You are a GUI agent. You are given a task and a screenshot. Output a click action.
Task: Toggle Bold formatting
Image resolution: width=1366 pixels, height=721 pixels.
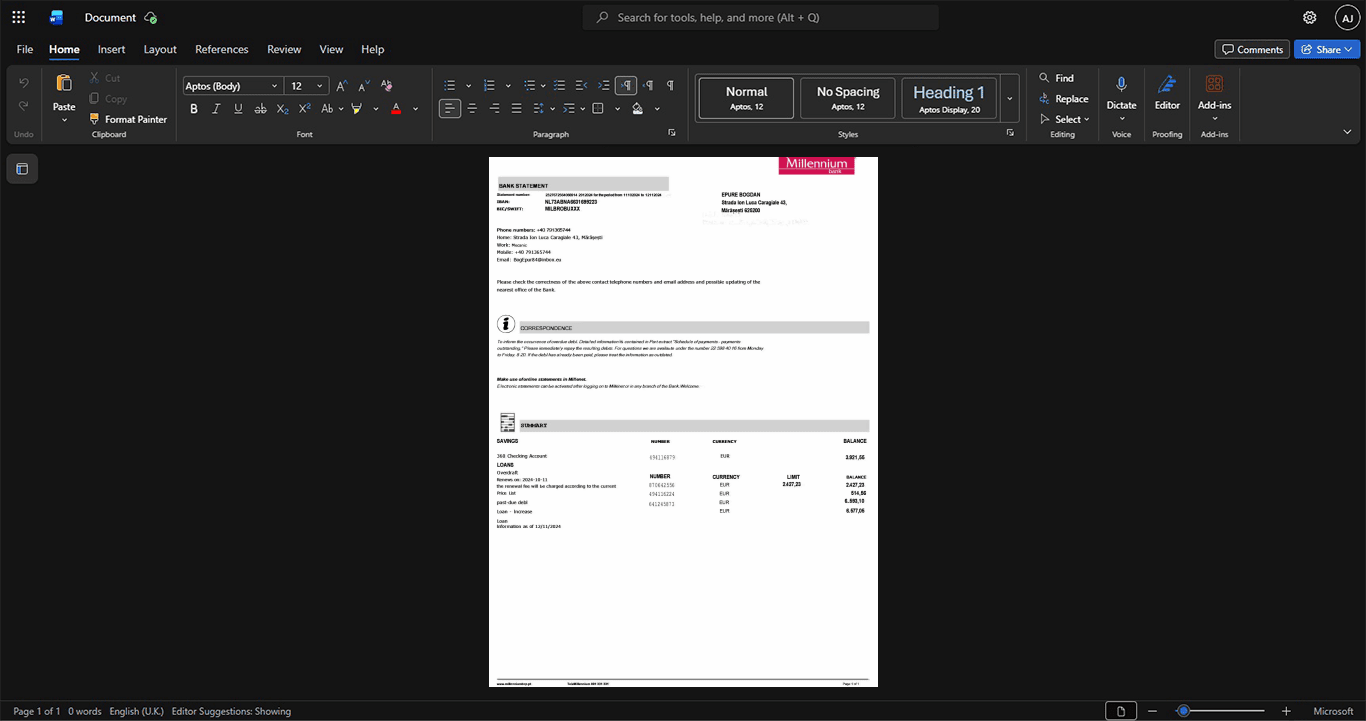[194, 109]
